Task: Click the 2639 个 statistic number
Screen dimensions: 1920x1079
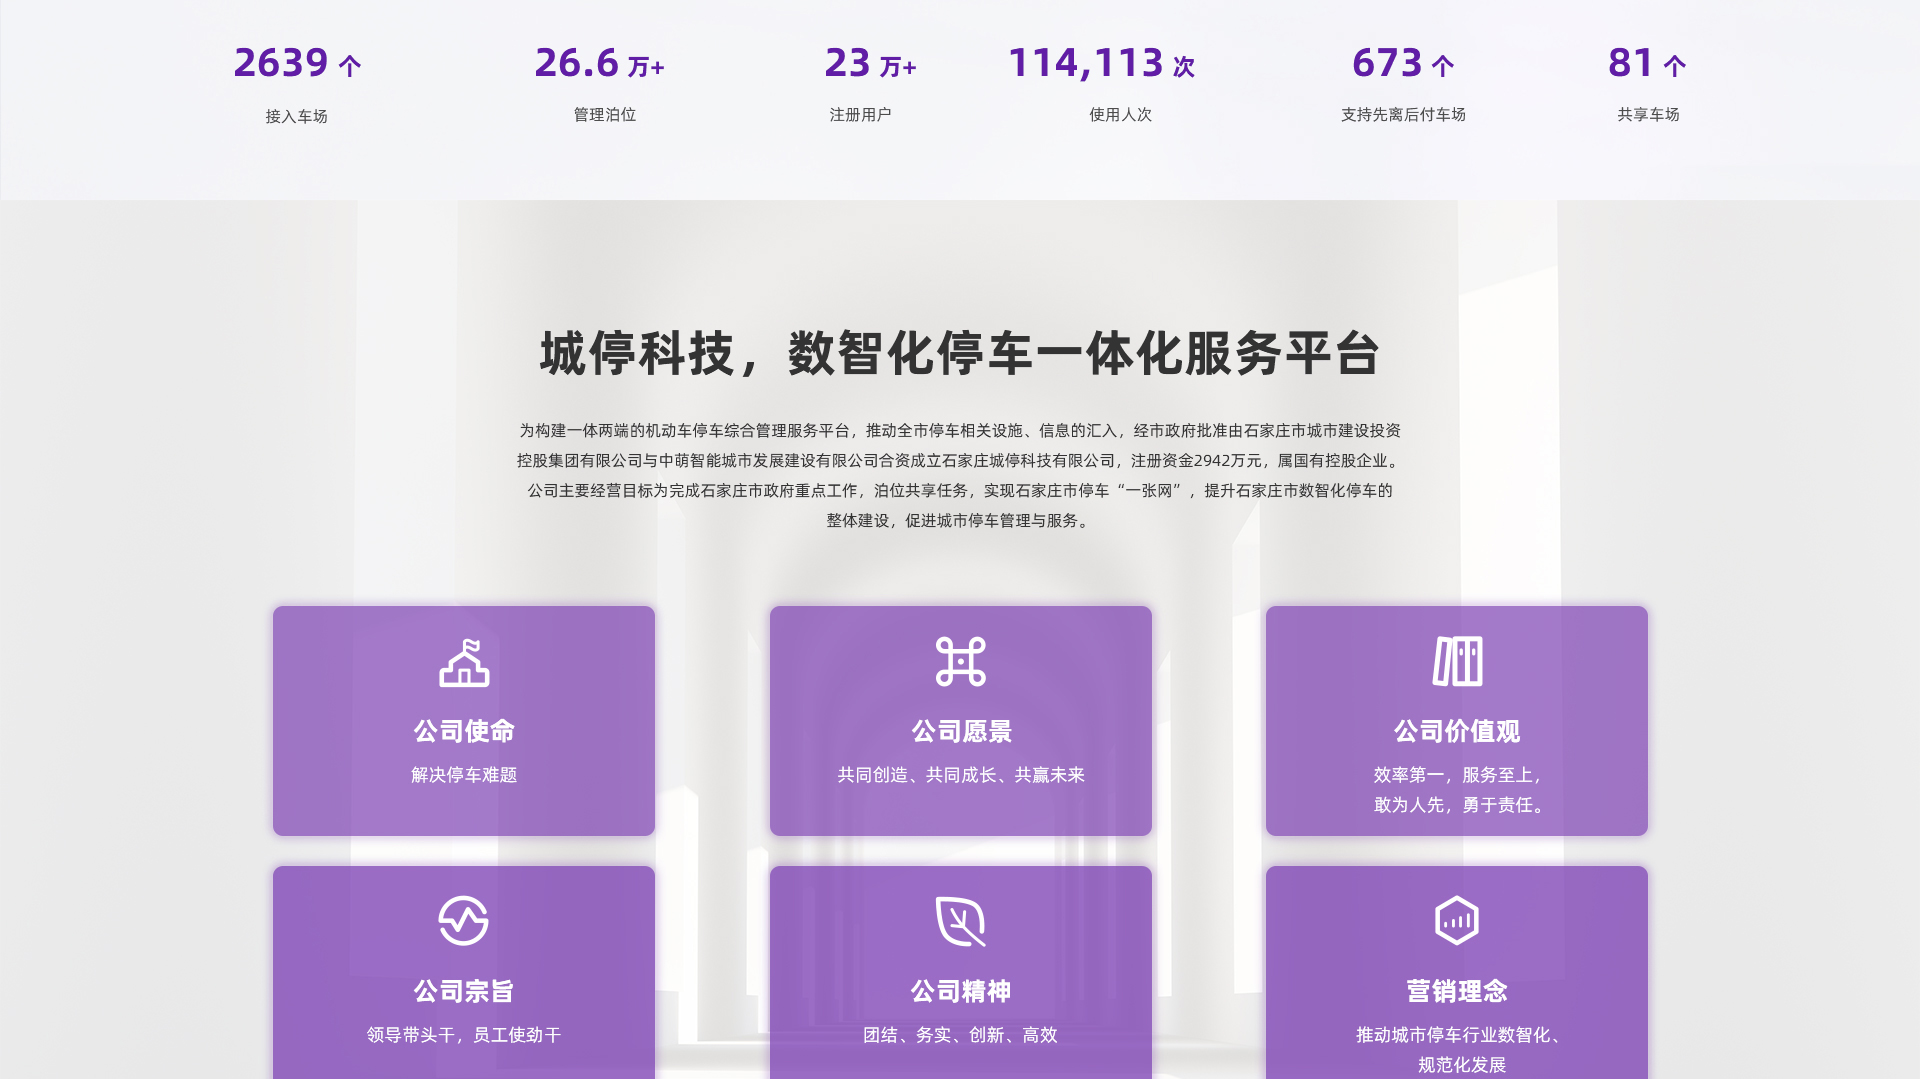Action: [297, 63]
